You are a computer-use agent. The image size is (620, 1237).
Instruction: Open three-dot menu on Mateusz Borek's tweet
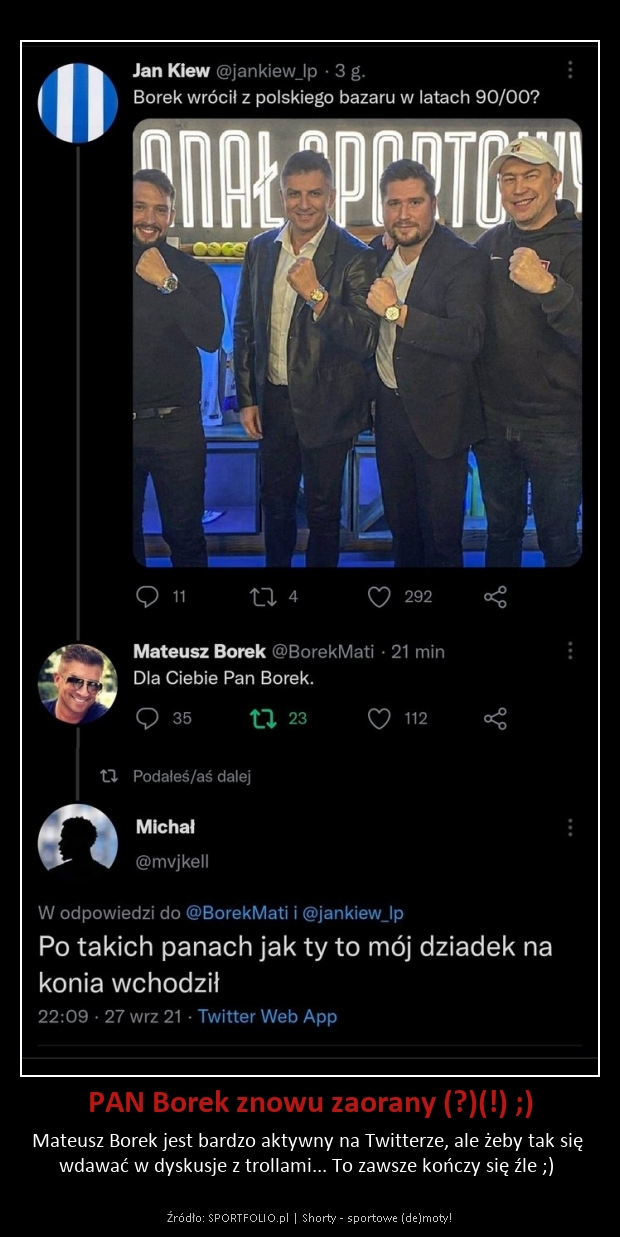pos(570,651)
